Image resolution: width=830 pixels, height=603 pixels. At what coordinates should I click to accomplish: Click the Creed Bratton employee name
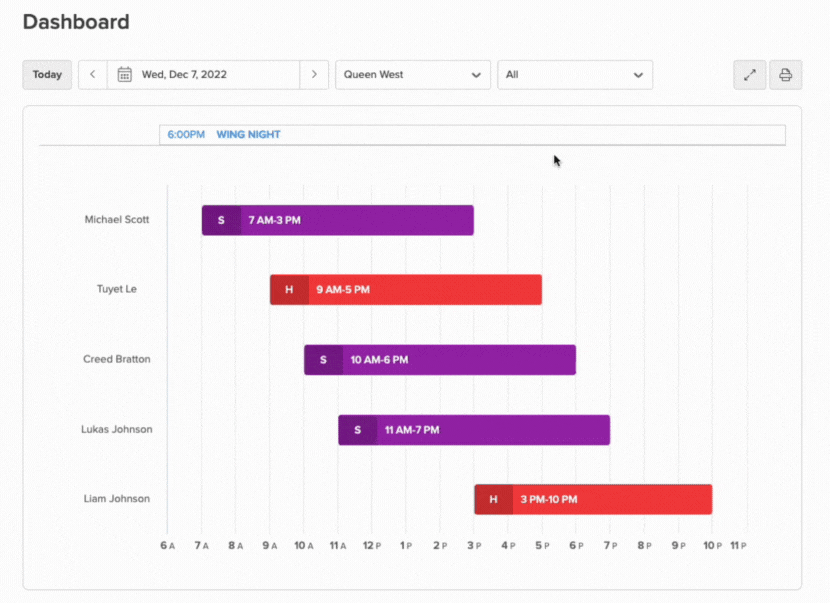(117, 359)
